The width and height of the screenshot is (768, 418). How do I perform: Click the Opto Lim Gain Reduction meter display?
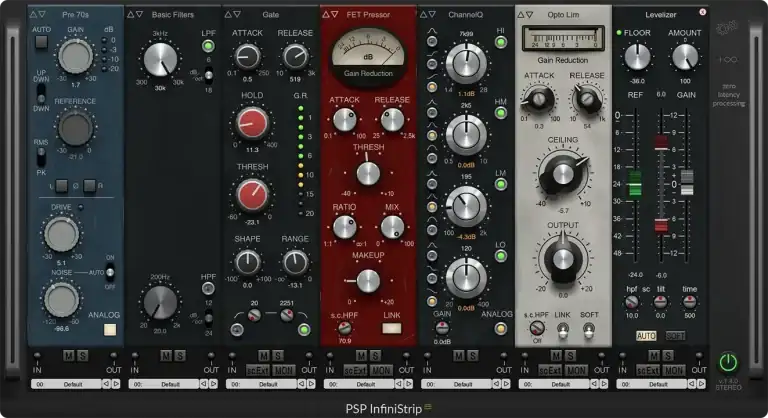(x=563, y=39)
